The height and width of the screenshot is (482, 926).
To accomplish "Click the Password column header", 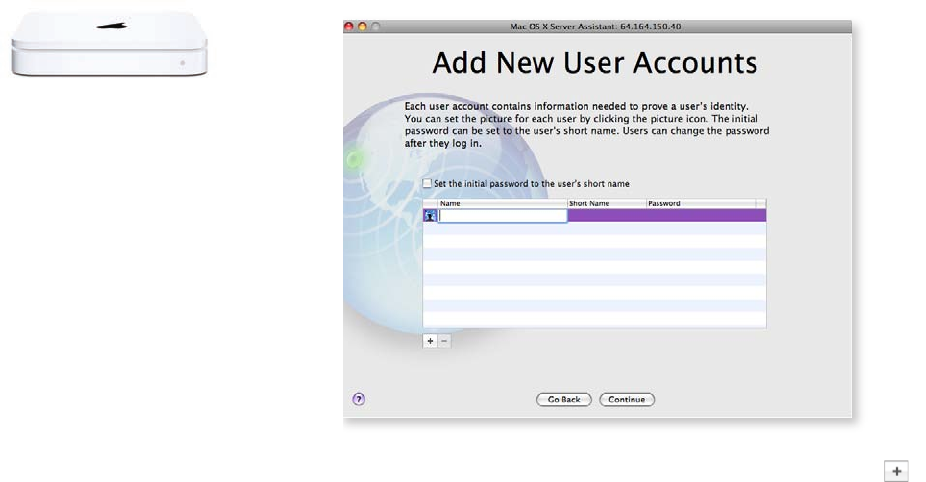I will [x=701, y=203].
